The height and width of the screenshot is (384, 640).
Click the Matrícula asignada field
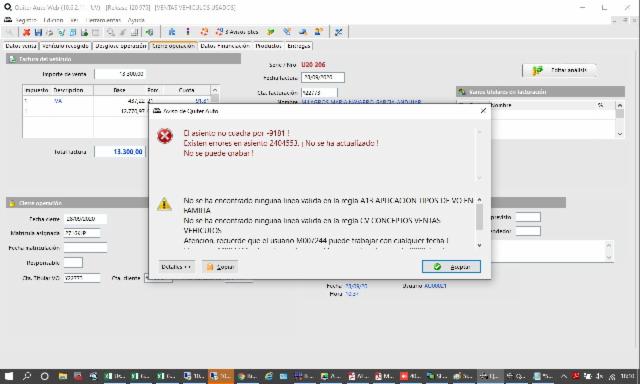coord(82,233)
